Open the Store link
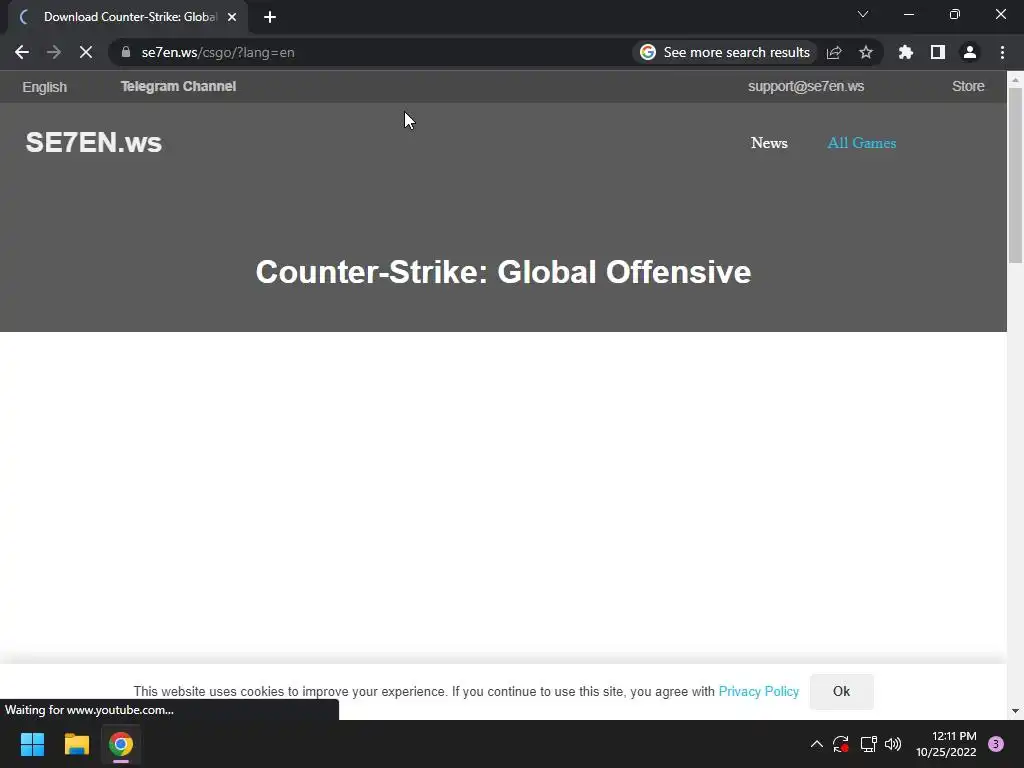 968,86
